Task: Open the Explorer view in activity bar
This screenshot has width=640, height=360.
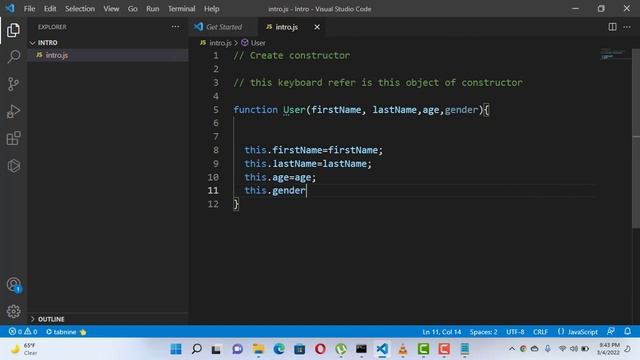Action: 13,30
